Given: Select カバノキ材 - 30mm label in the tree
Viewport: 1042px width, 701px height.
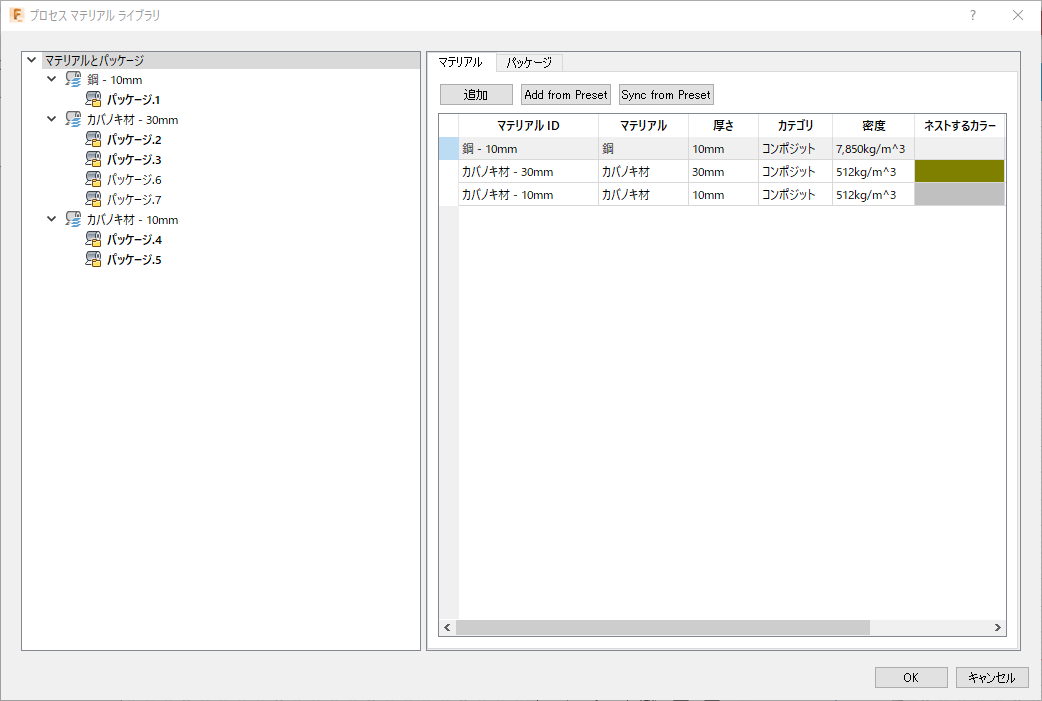Looking at the screenshot, I should 132,120.
